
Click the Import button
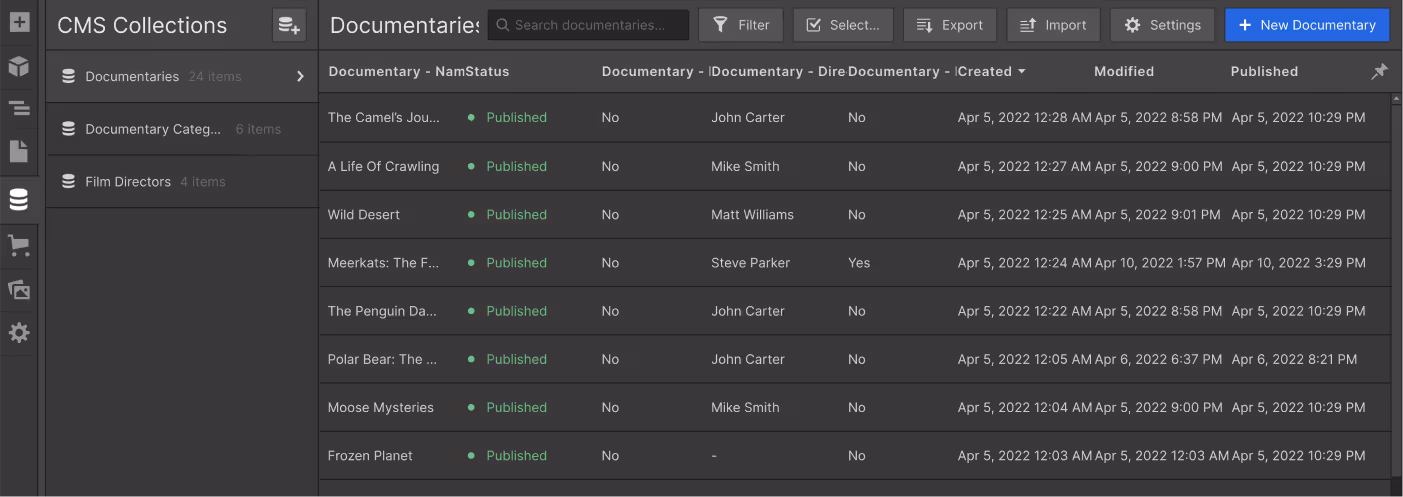pyautogui.click(x=1053, y=25)
